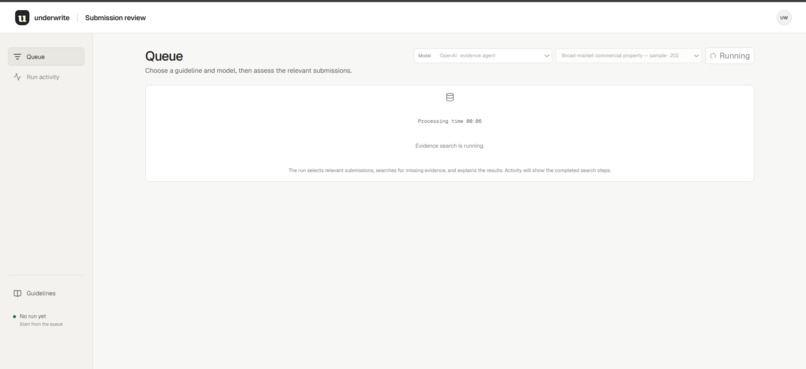This screenshot has height=369, width=806.
Task: Open the Model evidence agent dropdown
Action: 483,56
